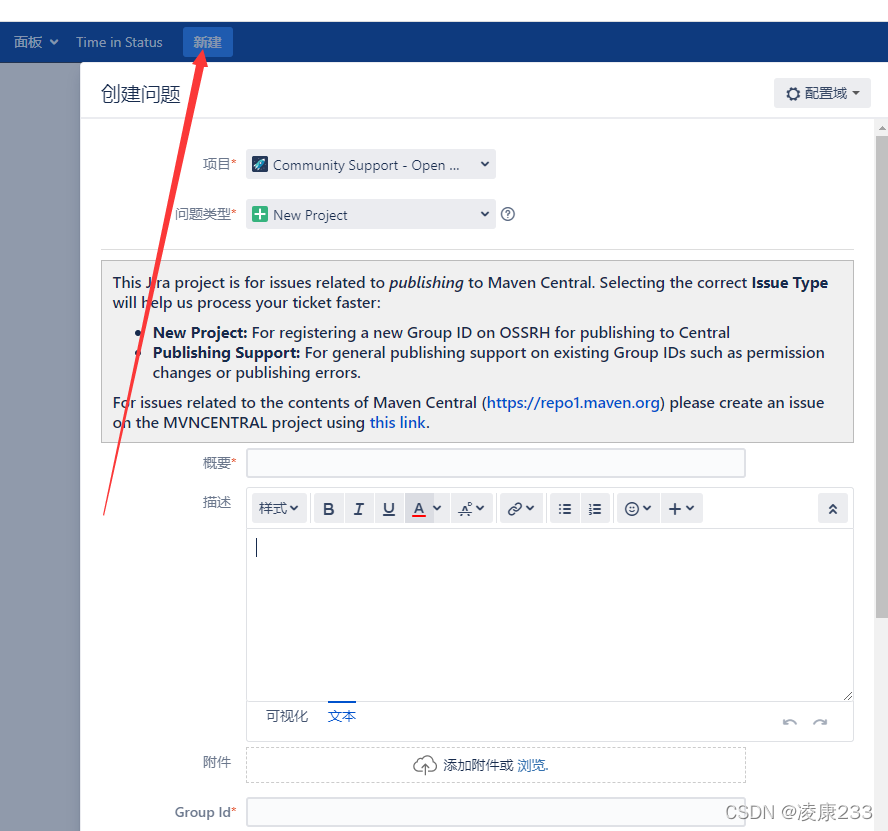The height and width of the screenshot is (831, 888).
Task: Click the redo arrow icon
Action: click(x=820, y=722)
